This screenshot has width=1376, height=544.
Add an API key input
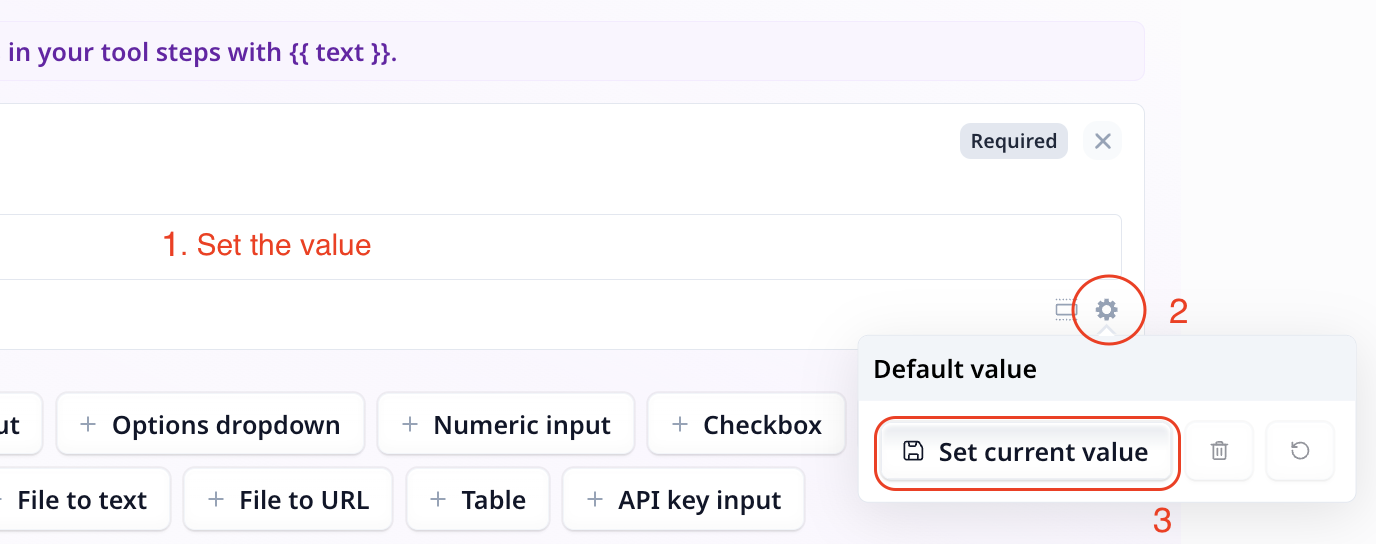coord(683,500)
